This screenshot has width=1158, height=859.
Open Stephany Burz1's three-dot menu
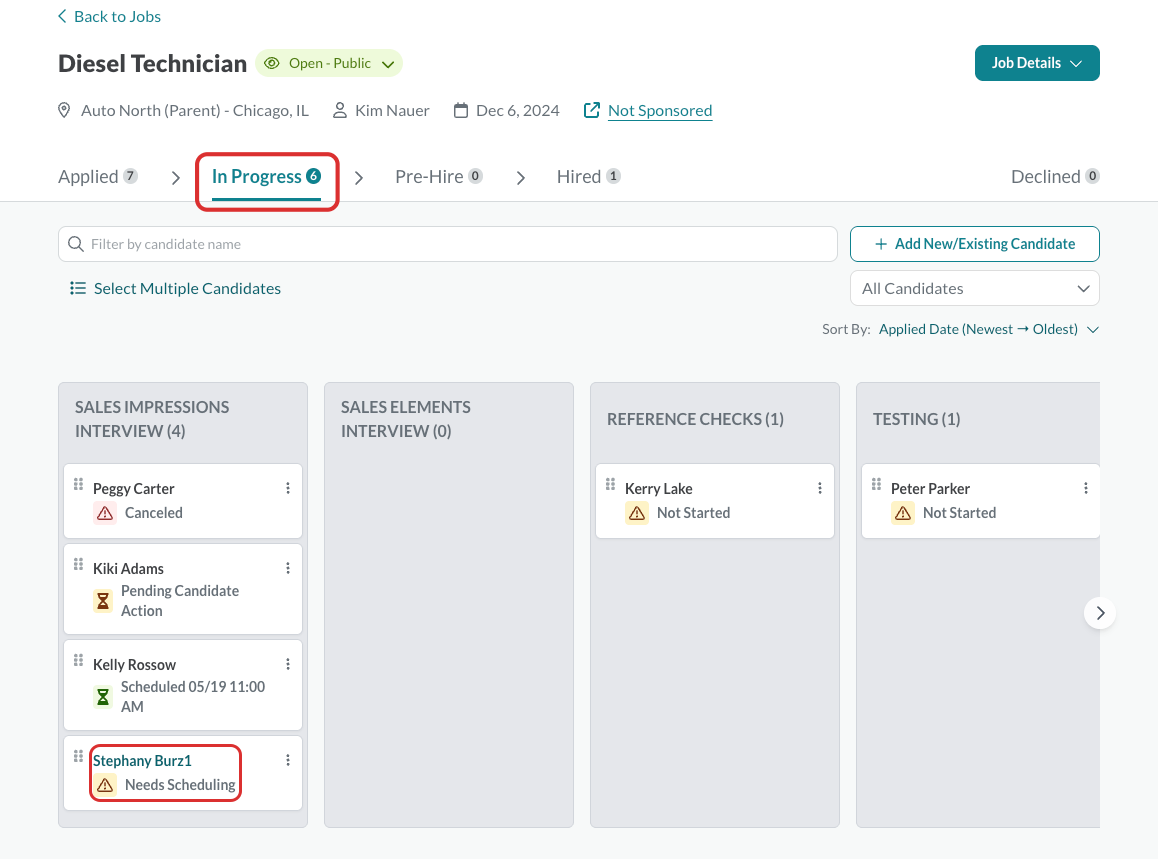tap(288, 760)
